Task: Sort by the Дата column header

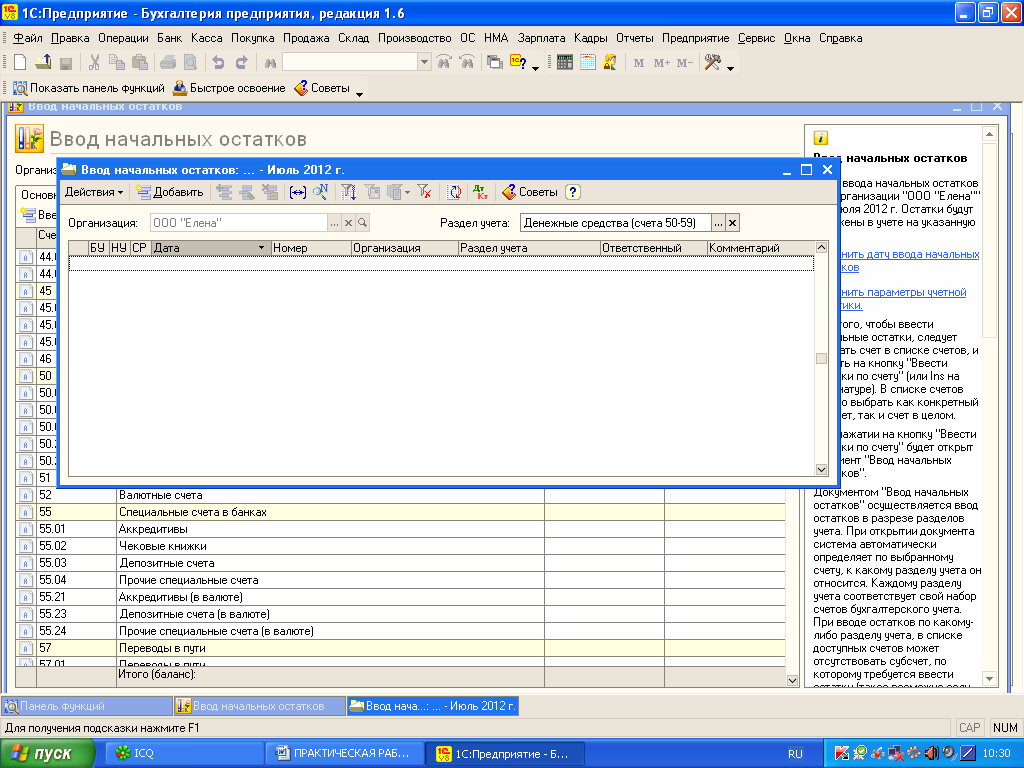Action: point(210,248)
